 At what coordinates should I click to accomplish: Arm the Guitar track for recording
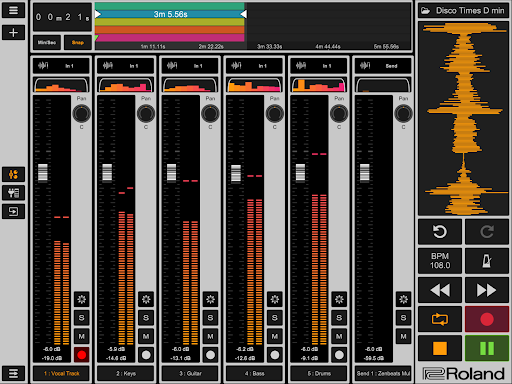(210, 355)
